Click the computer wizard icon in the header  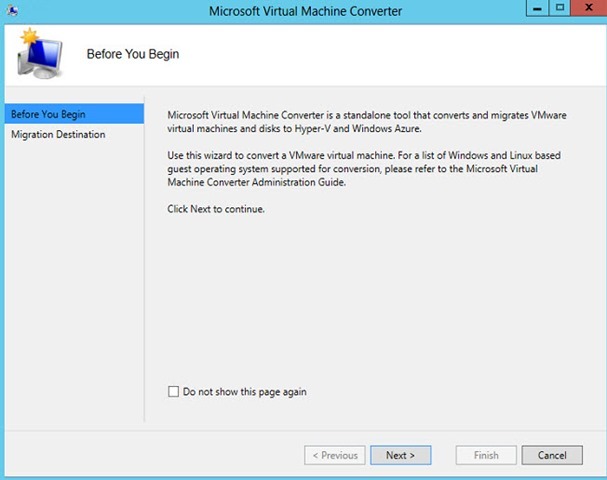(39, 53)
